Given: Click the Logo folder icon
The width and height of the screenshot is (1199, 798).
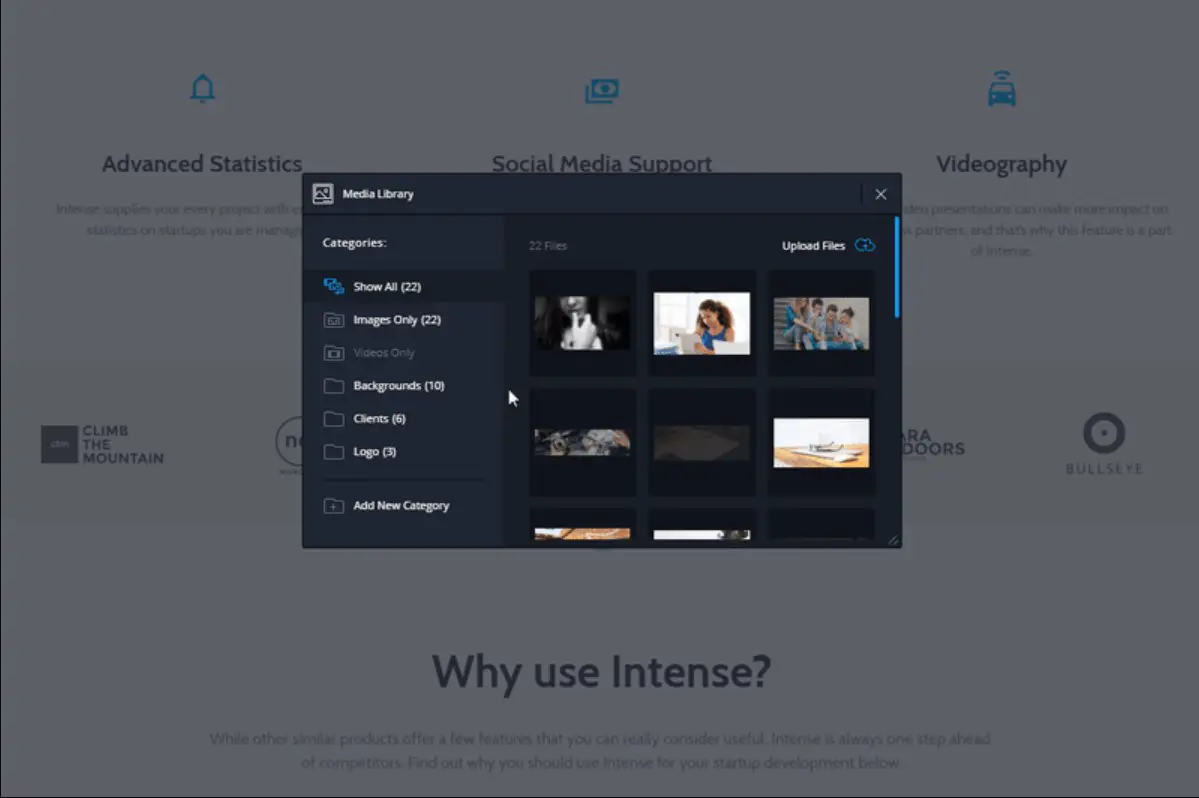Looking at the screenshot, I should click(333, 452).
